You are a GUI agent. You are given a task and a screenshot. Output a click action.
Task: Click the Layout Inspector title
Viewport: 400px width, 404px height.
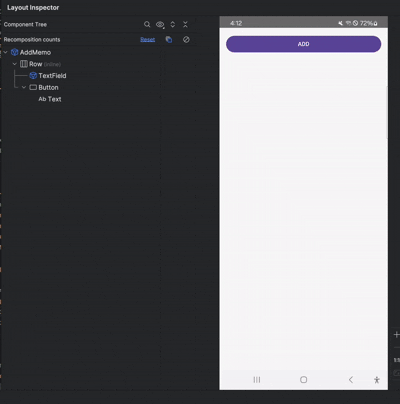[33, 7]
